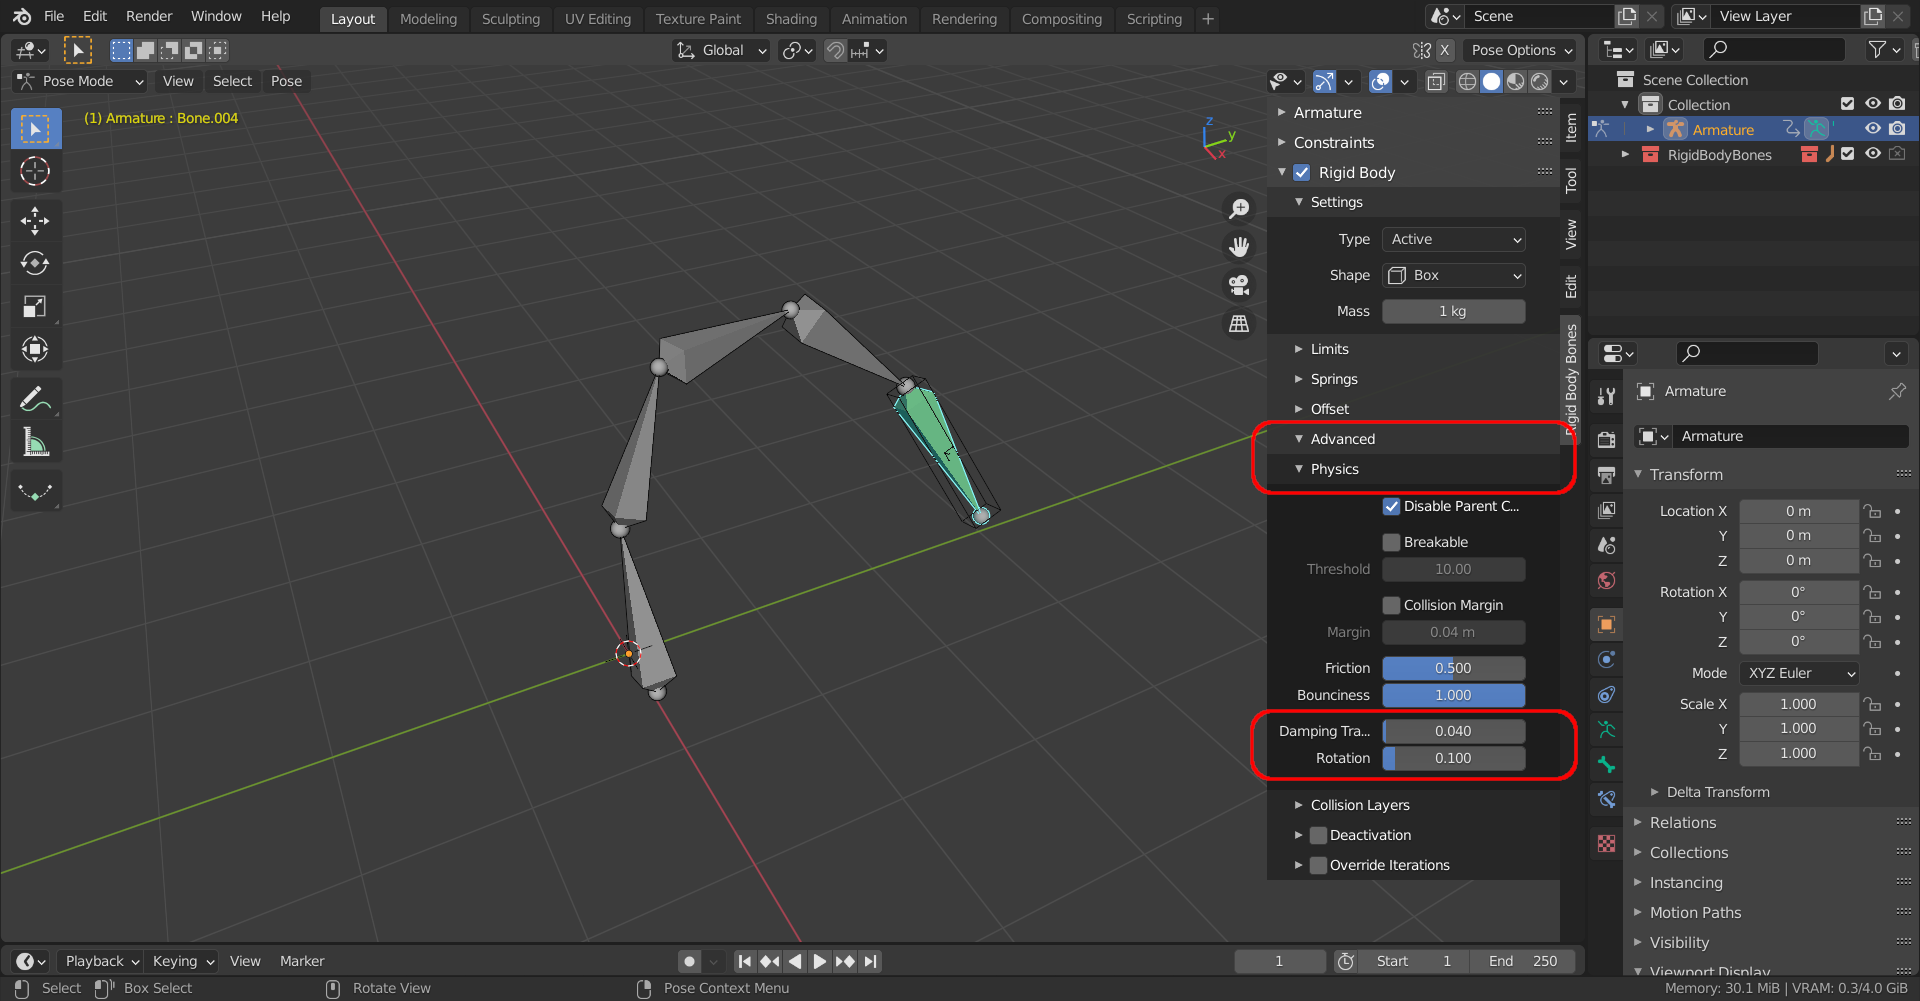
Task: Select wireframe viewport shading mode
Action: [x=1467, y=81]
